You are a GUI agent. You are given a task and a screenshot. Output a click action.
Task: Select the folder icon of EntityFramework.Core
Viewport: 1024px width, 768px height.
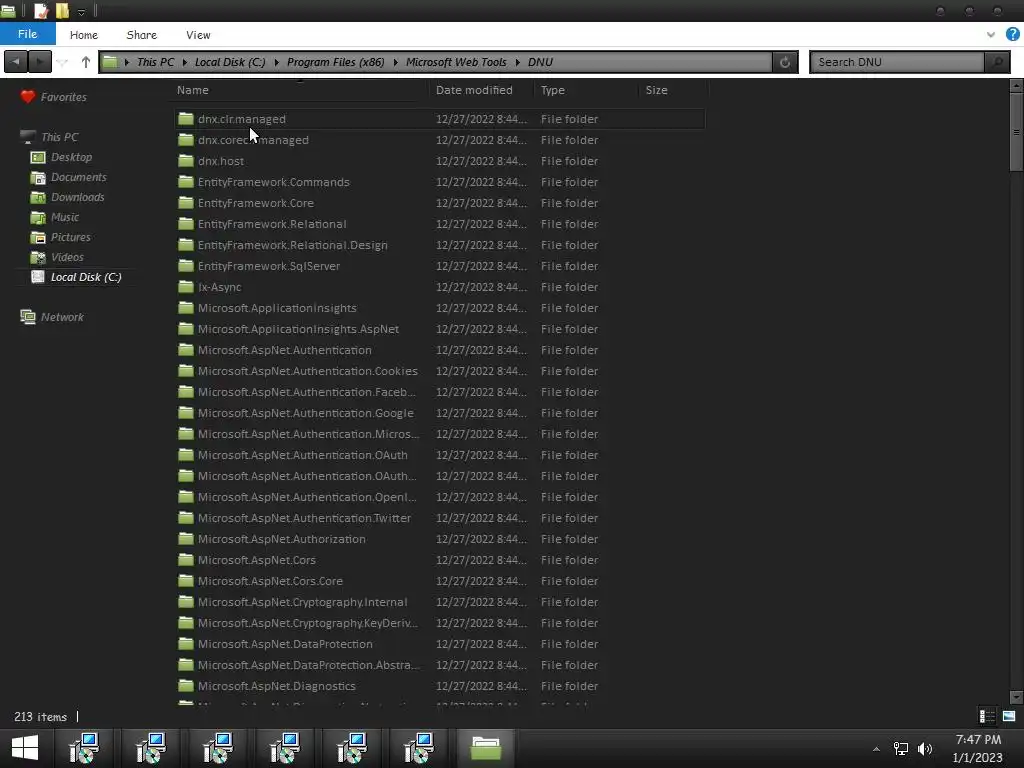click(186, 202)
